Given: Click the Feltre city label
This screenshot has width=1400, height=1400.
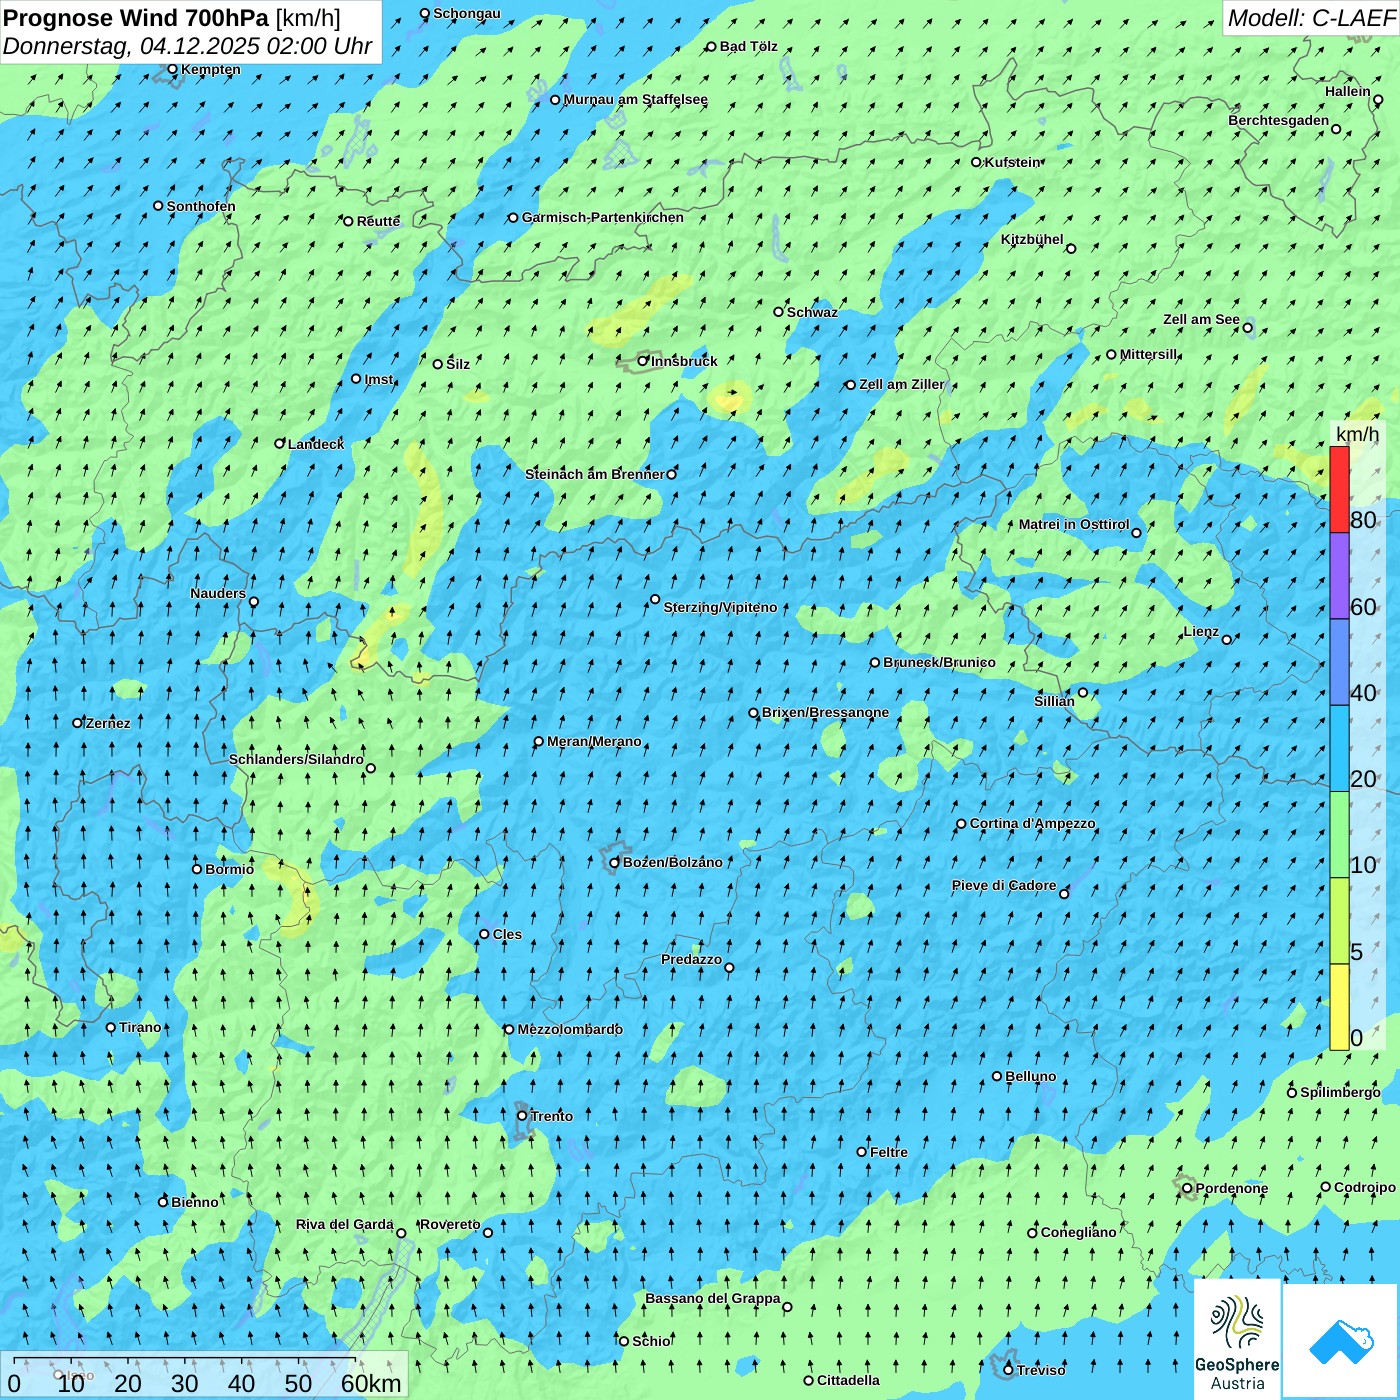Looking at the screenshot, I should (x=889, y=1152).
